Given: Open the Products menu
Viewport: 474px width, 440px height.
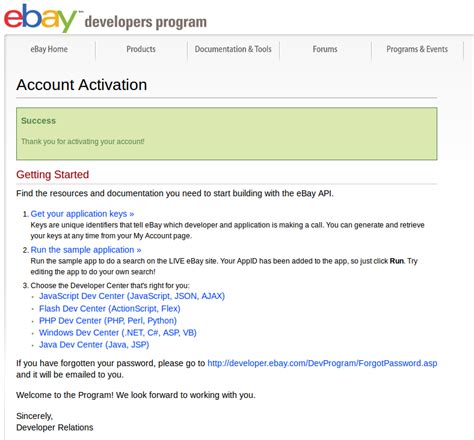Looking at the screenshot, I should point(141,49).
